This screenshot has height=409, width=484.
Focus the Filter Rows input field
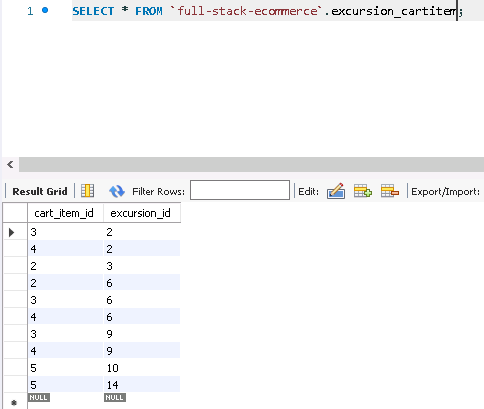[240, 190]
